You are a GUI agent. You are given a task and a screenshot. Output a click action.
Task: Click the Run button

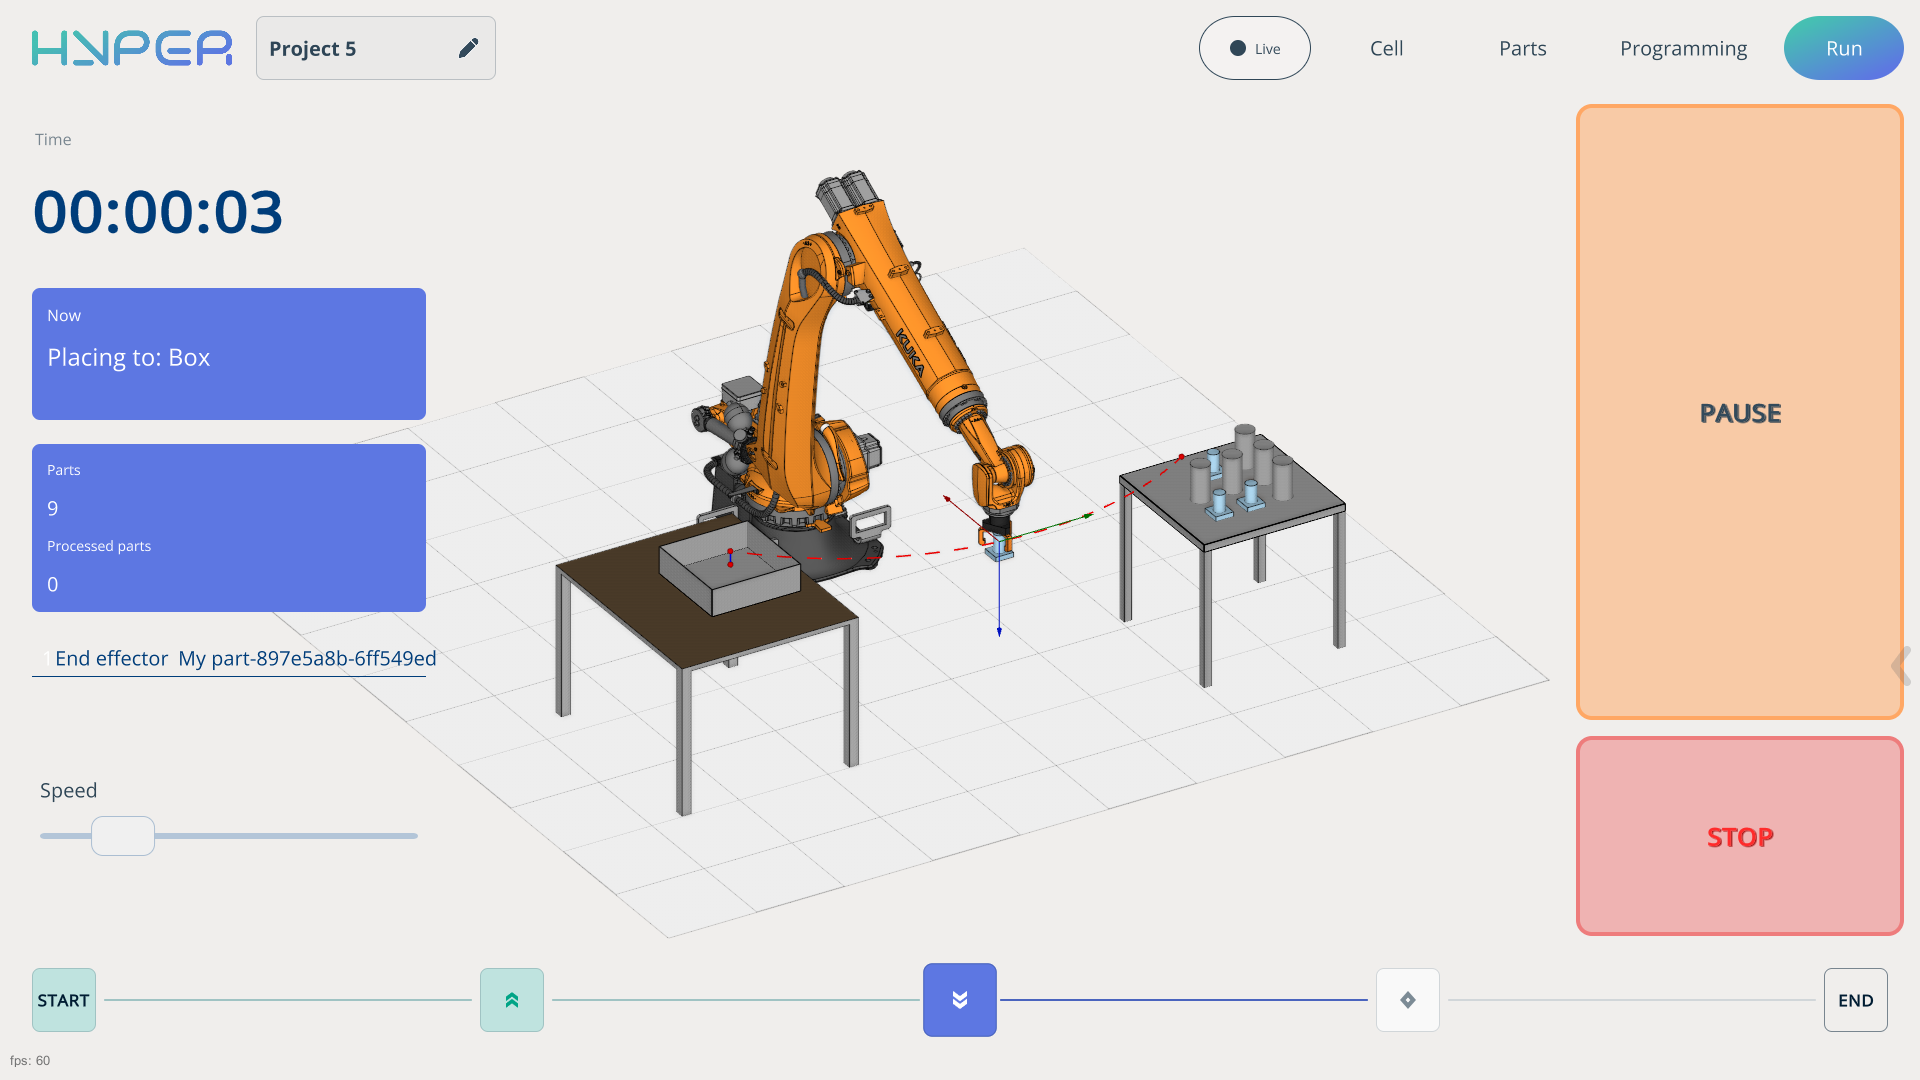[1843, 48]
